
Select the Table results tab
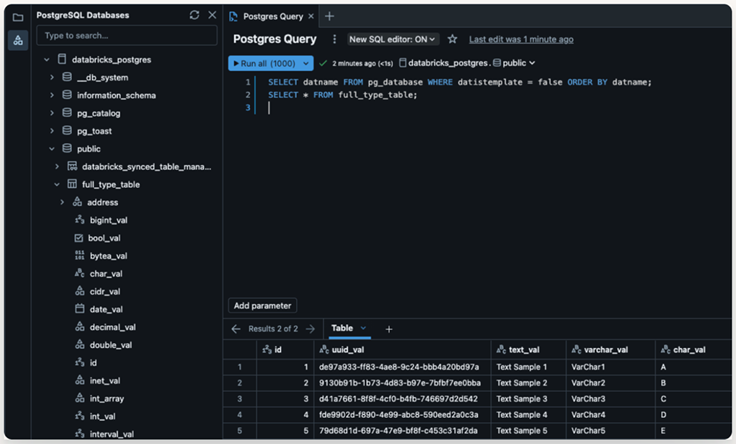[x=342, y=328]
